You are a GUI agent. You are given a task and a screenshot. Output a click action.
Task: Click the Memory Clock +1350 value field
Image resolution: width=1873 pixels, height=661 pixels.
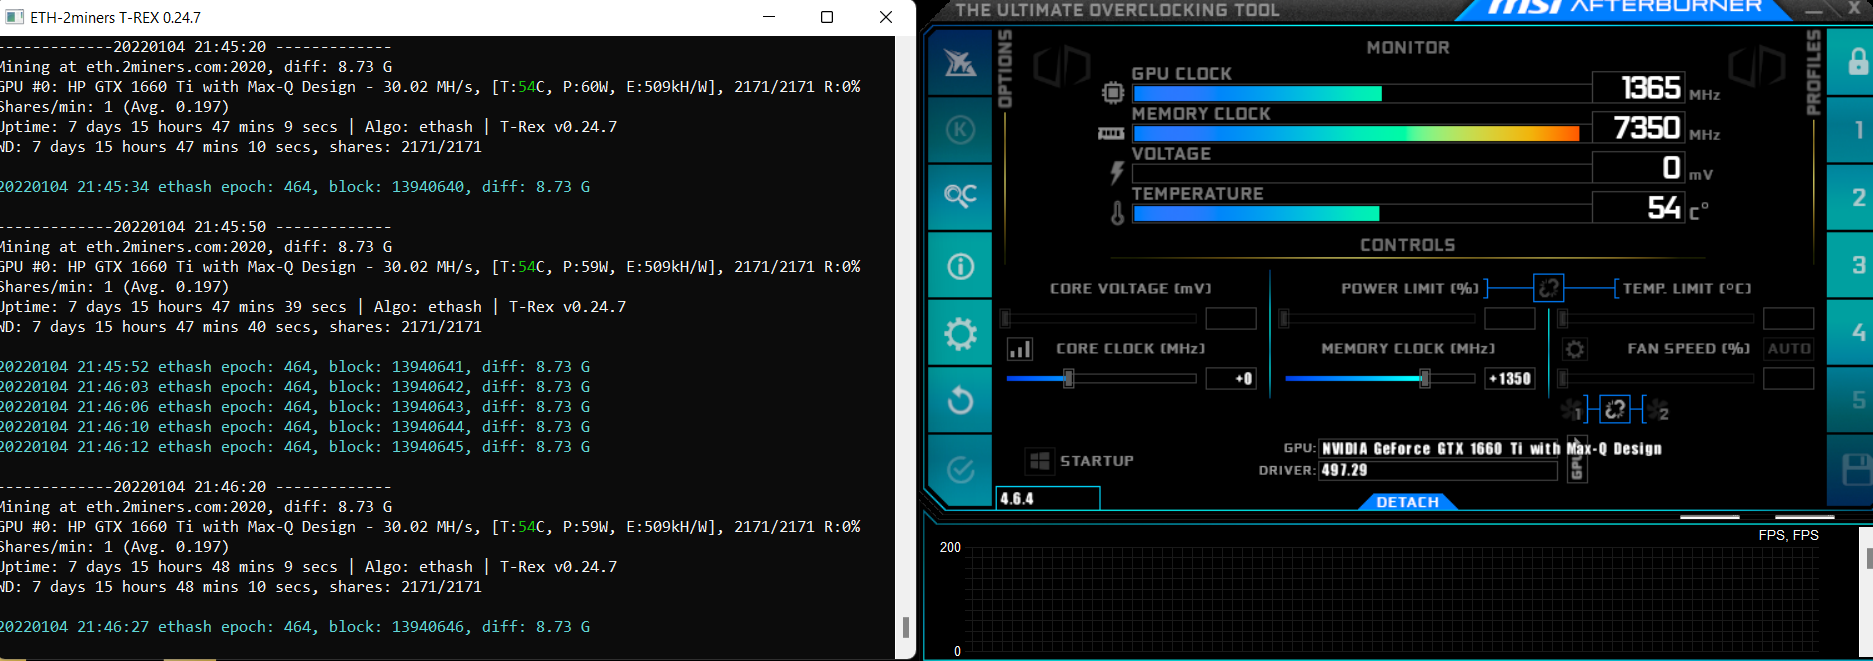pos(1509,379)
